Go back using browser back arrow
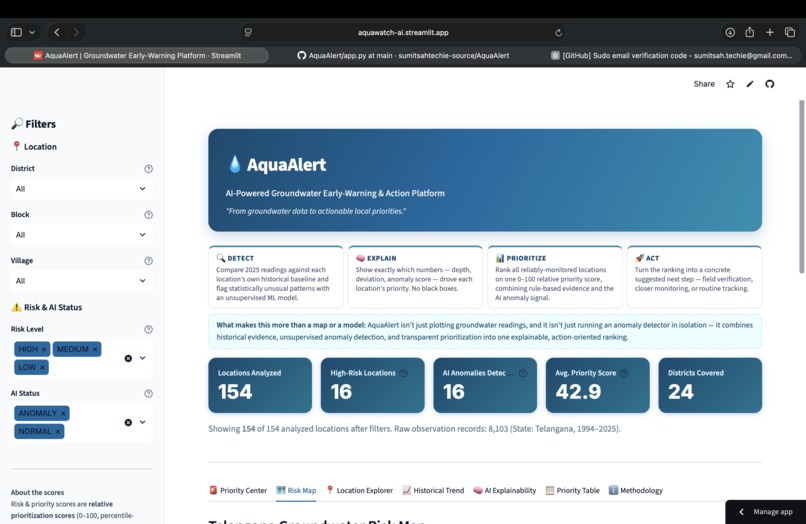The height and width of the screenshot is (524, 806). [57, 32]
